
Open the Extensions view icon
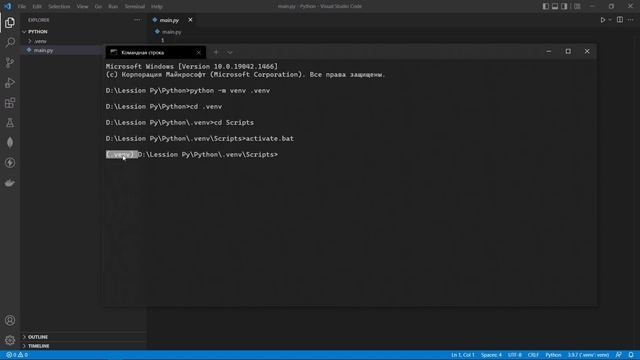coord(10,102)
